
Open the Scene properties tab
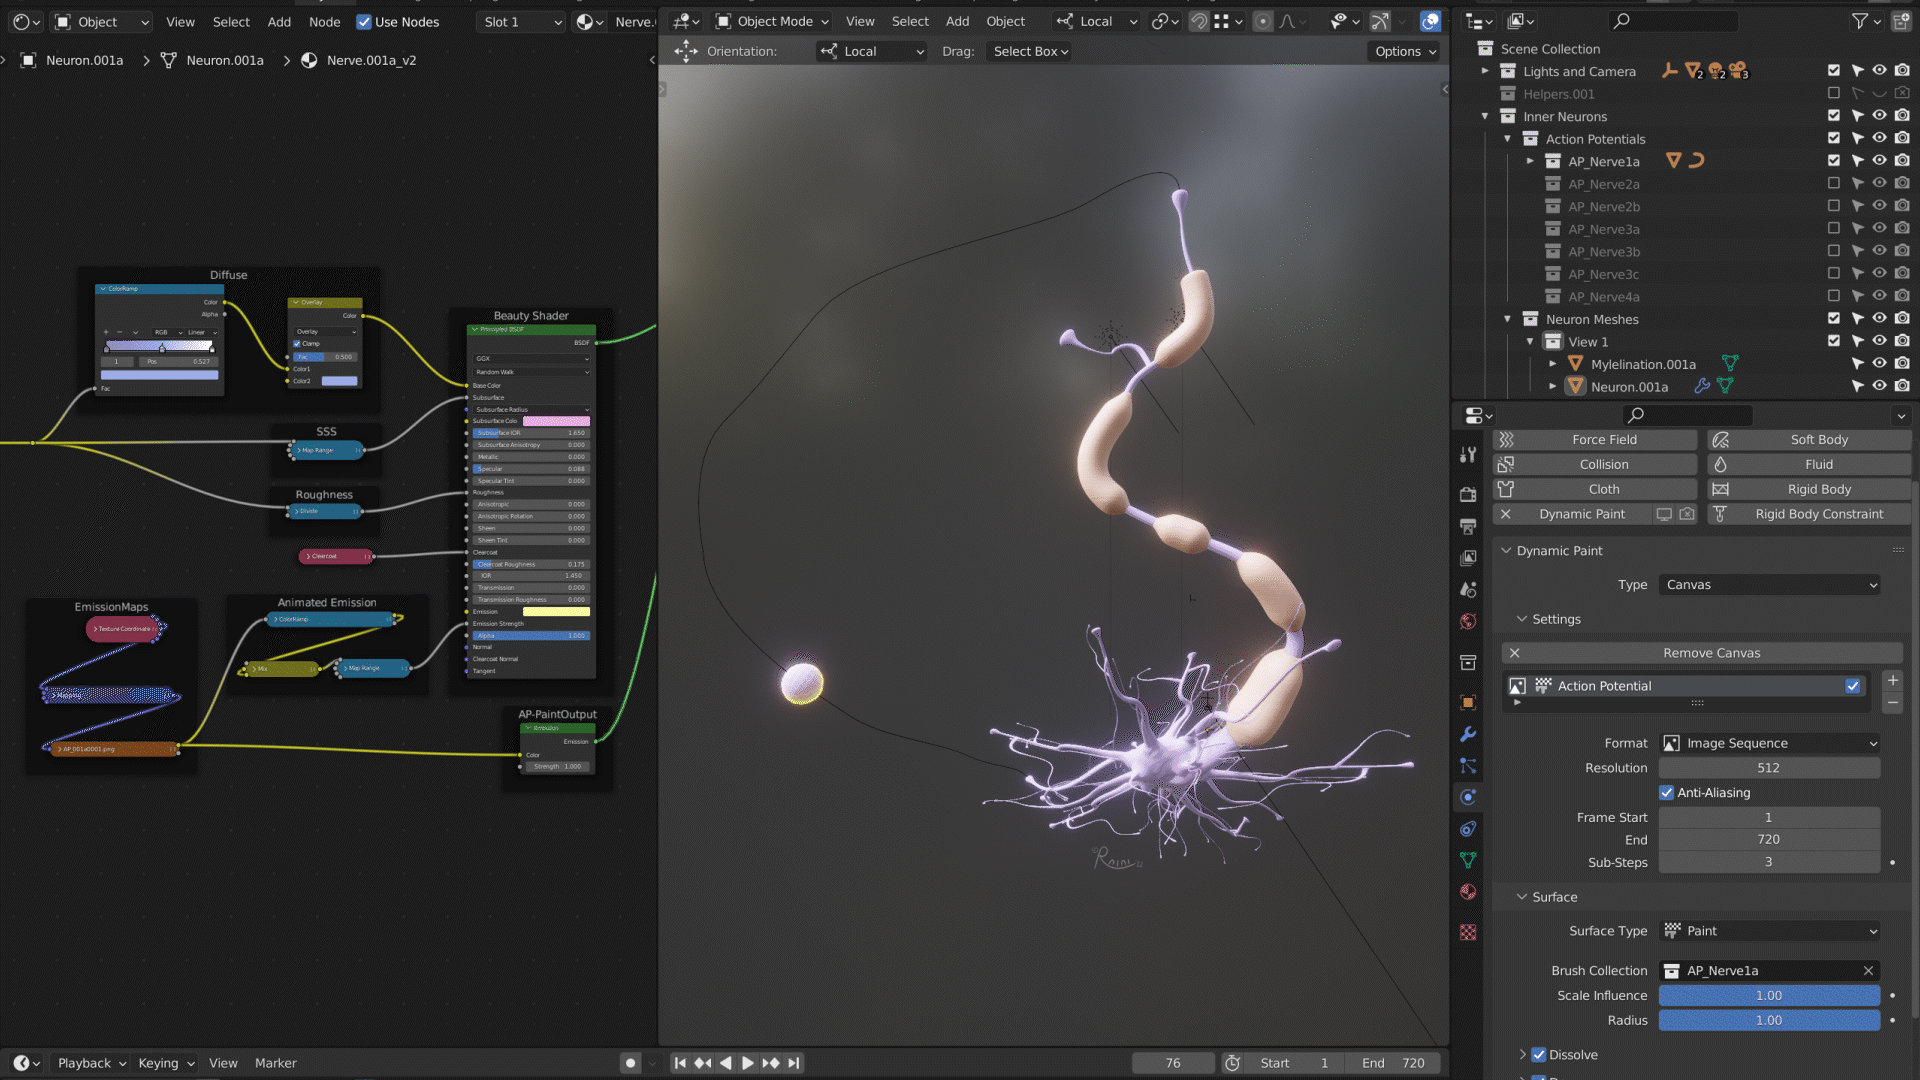(x=1468, y=590)
